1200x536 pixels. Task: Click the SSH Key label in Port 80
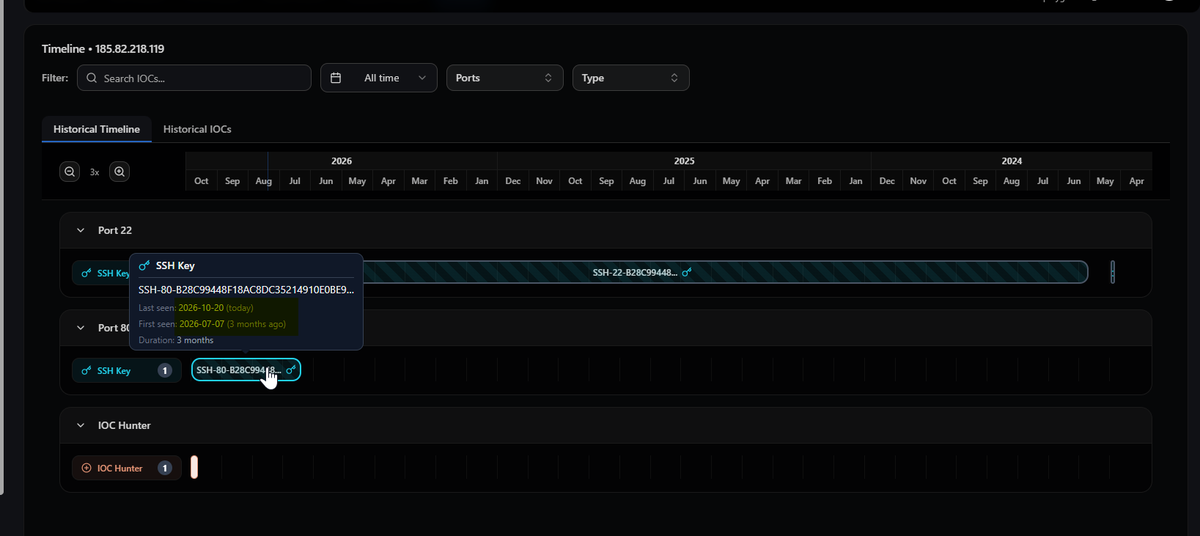point(127,370)
